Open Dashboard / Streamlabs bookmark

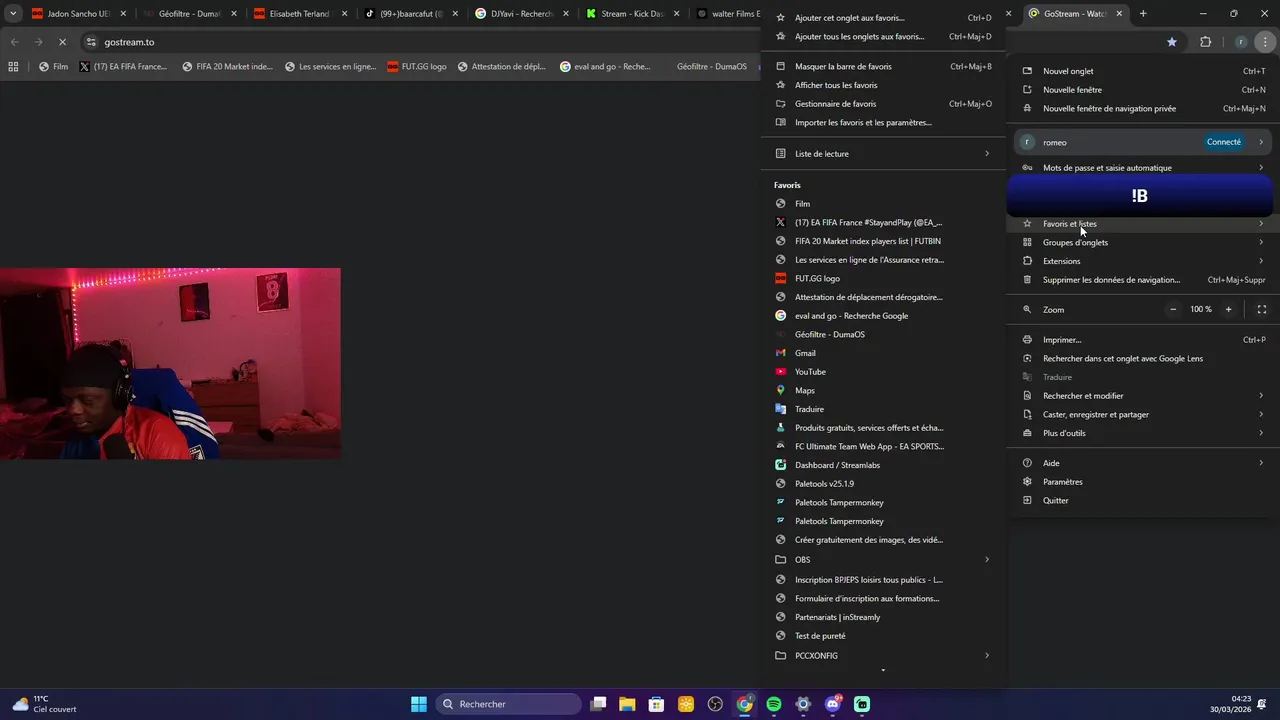click(x=883, y=465)
